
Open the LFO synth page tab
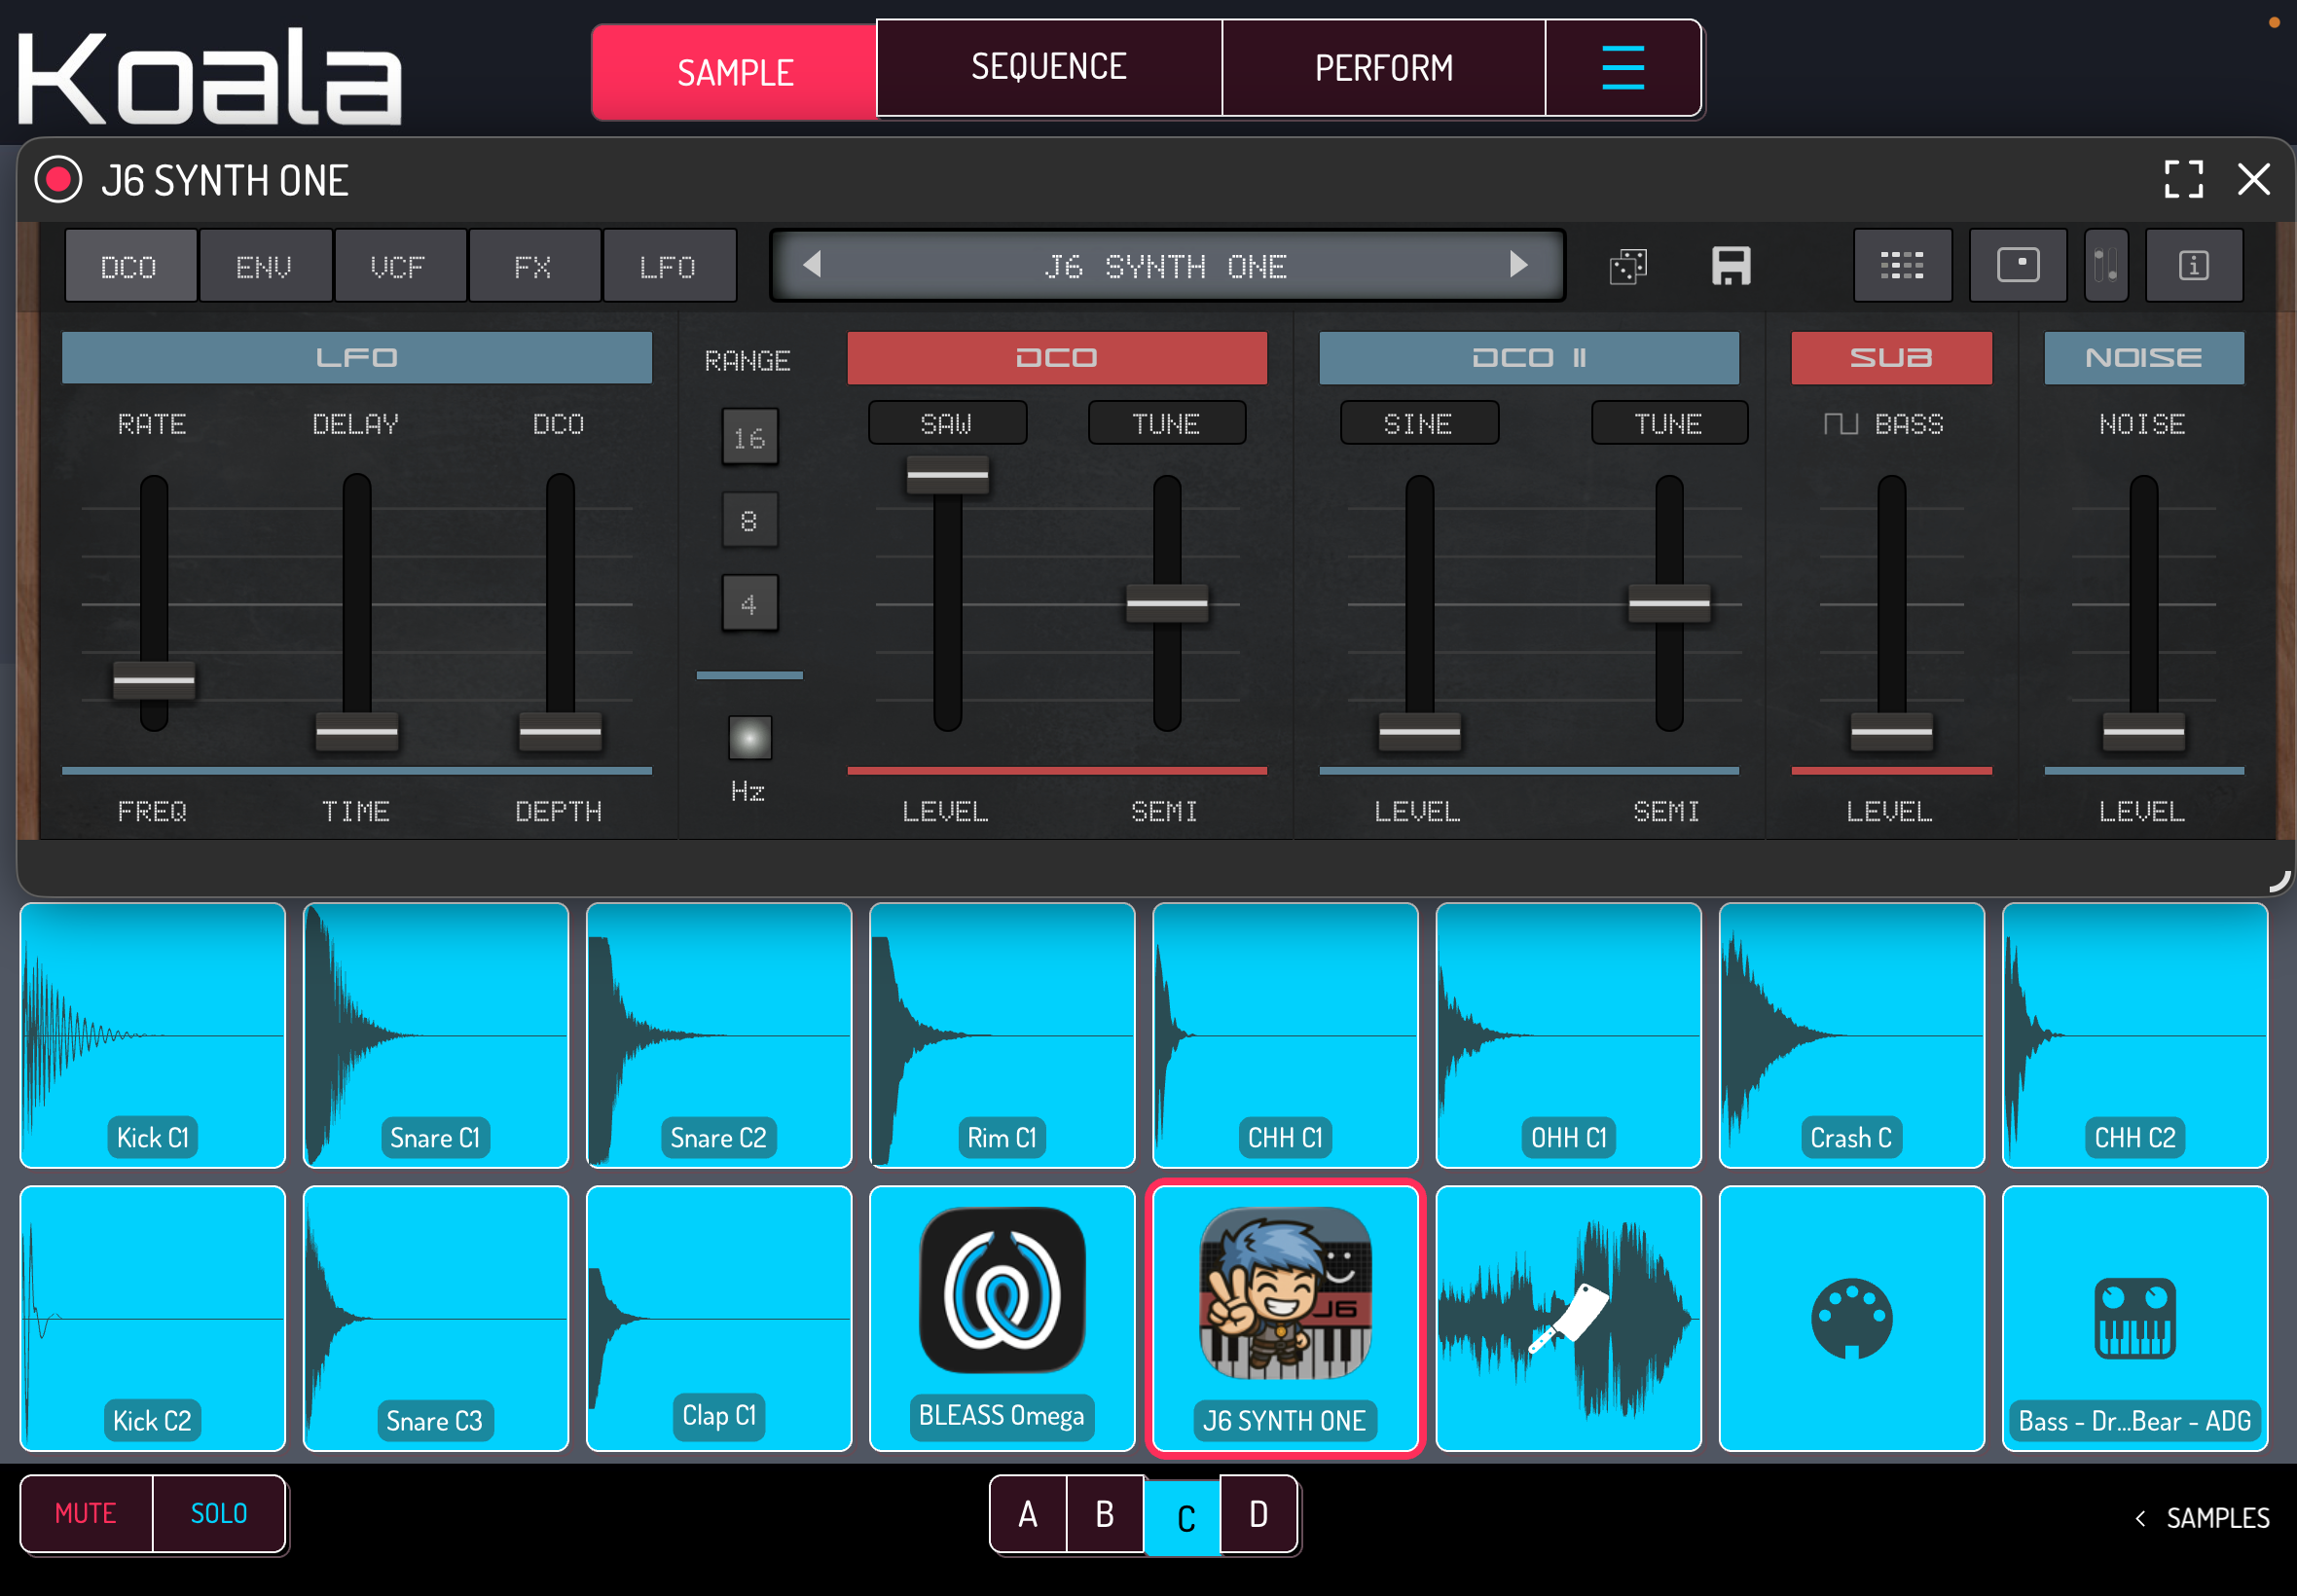(x=668, y=266)
